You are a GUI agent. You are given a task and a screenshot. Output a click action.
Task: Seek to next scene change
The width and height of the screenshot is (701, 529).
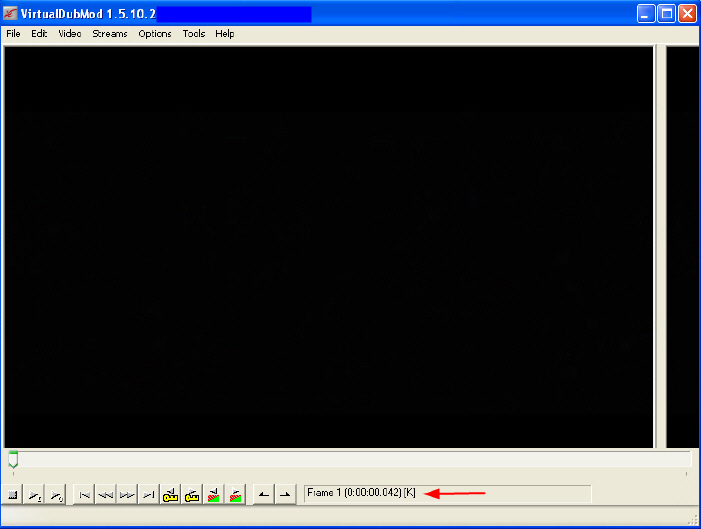[x=235, y=495]
